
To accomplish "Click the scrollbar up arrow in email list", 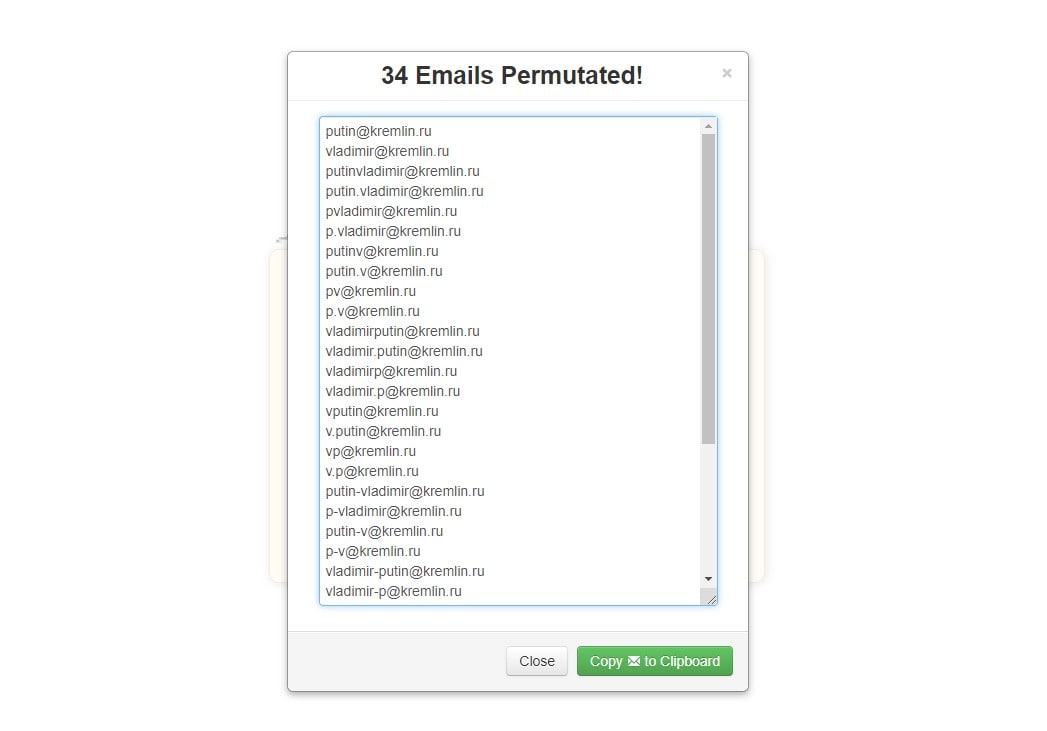I will [709, 126].
